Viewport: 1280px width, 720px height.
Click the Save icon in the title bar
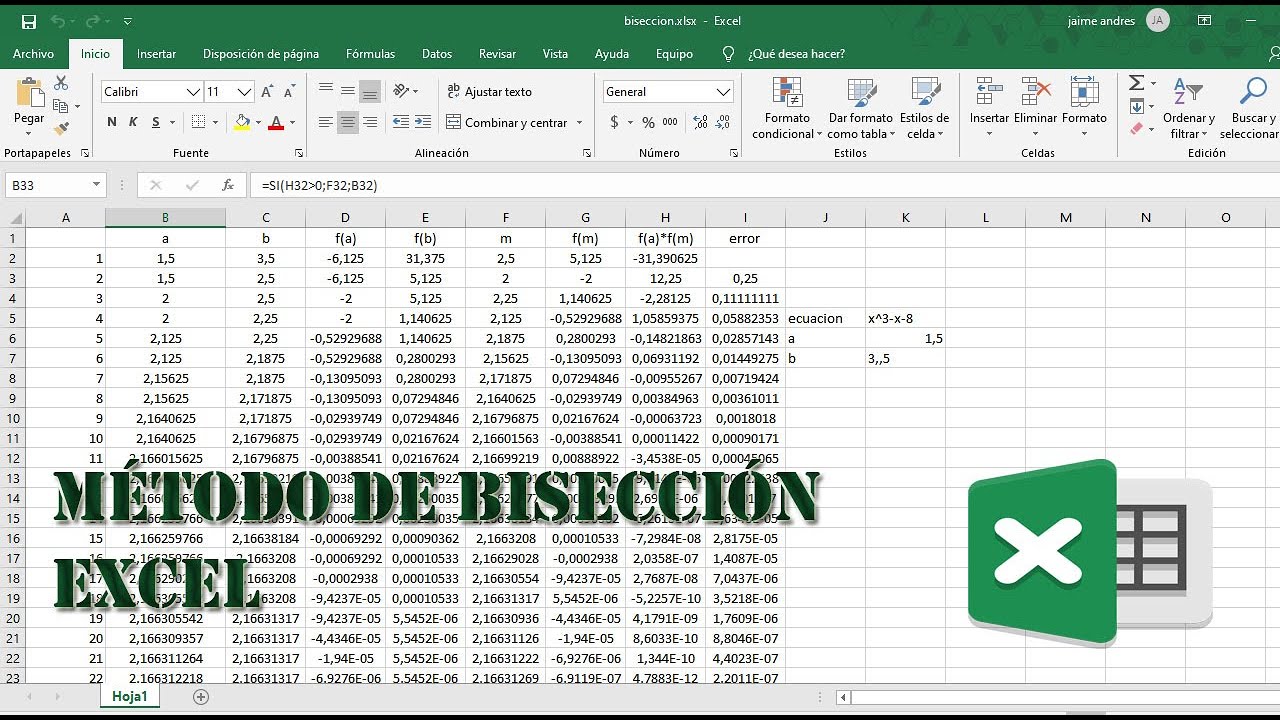pos(29,21)
